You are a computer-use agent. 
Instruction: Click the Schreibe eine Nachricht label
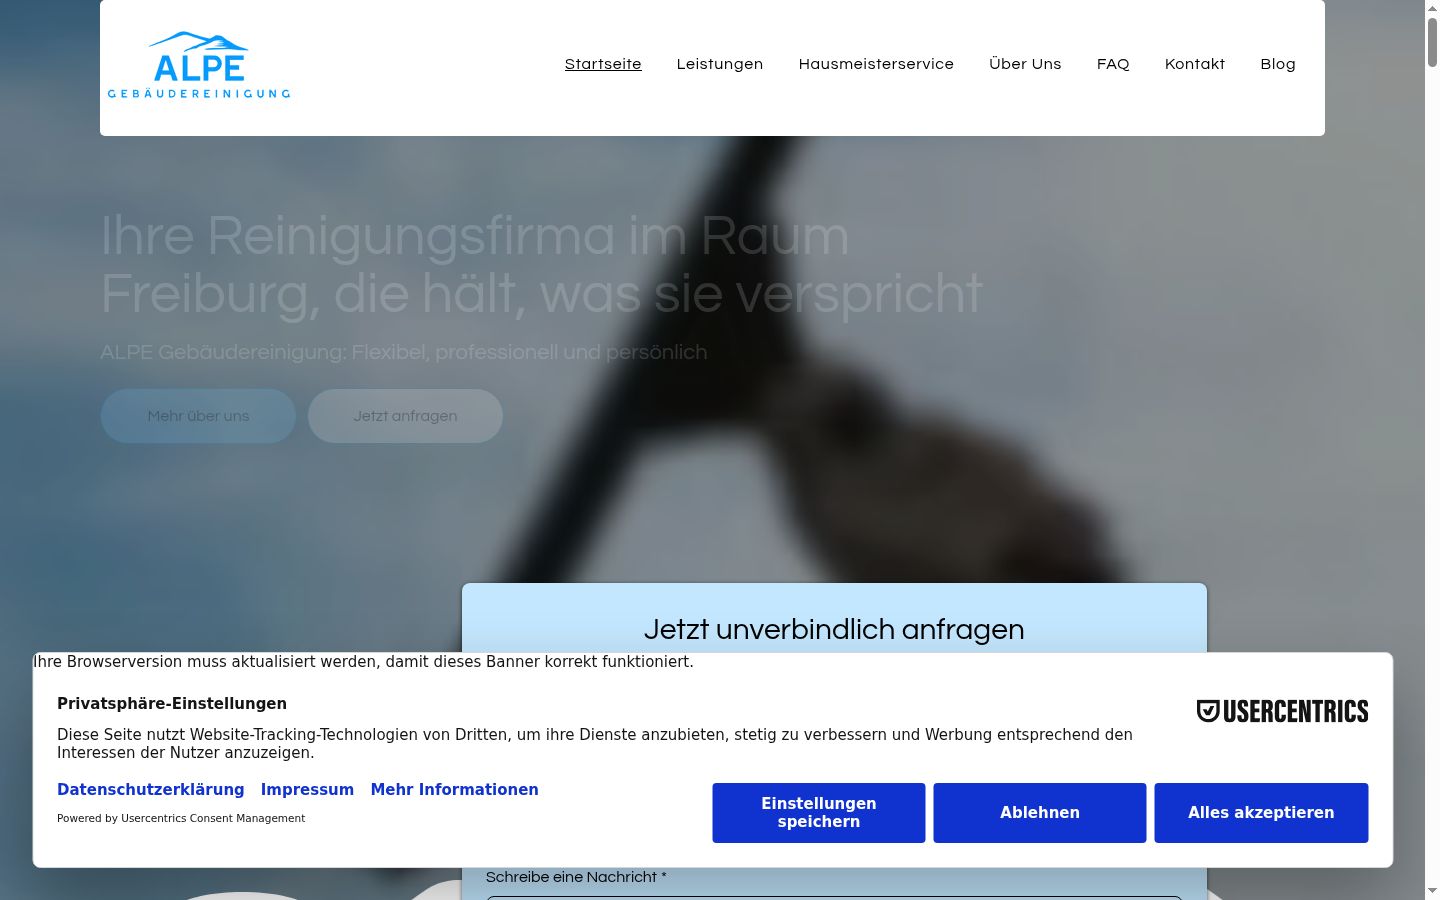(576, 877)
